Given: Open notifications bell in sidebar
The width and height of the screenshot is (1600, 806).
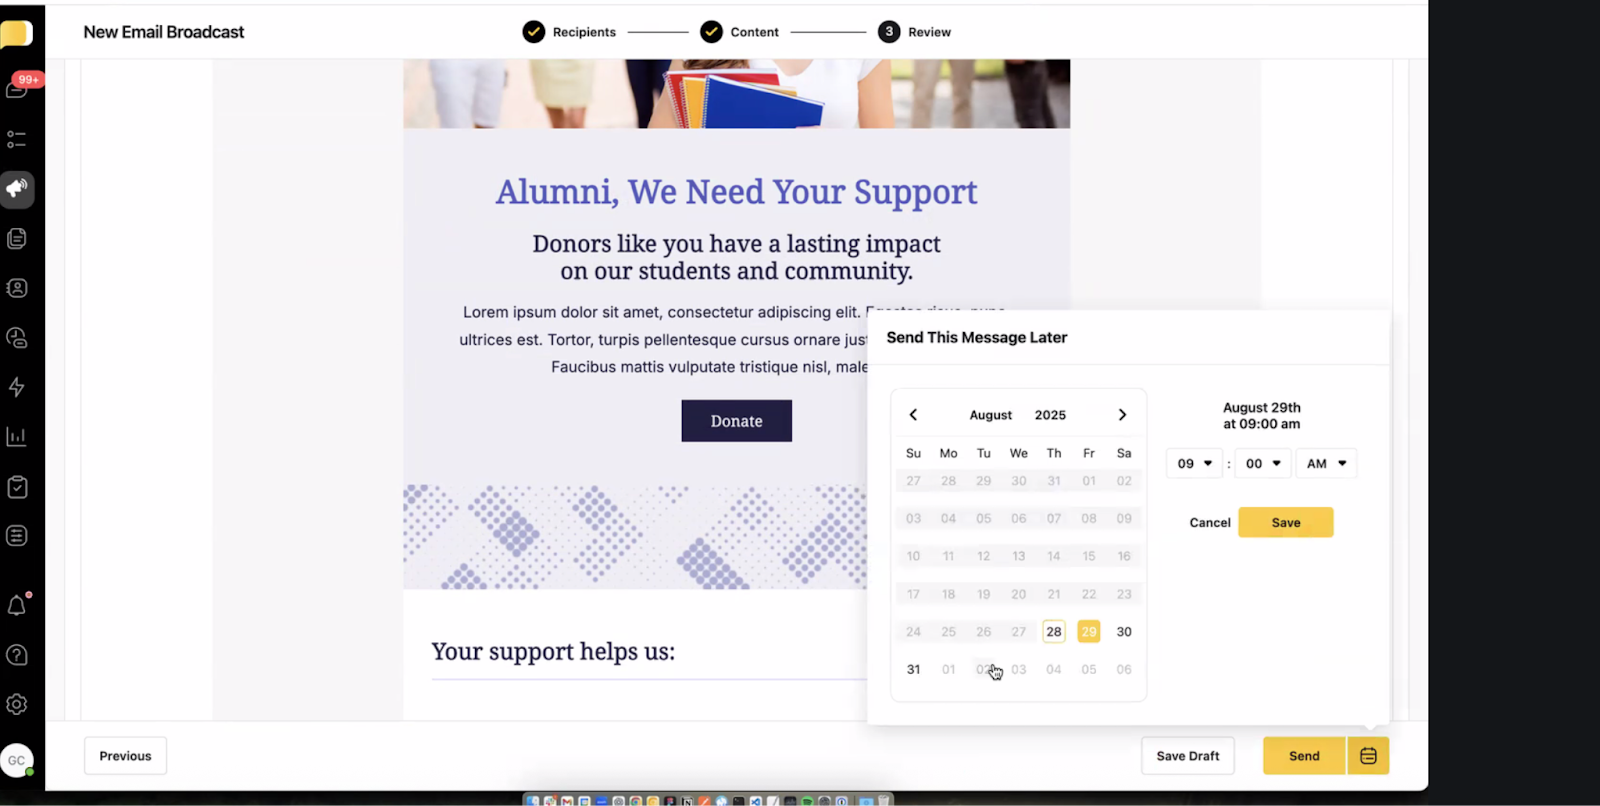Looking at the screenshot, I should point(17,606).
